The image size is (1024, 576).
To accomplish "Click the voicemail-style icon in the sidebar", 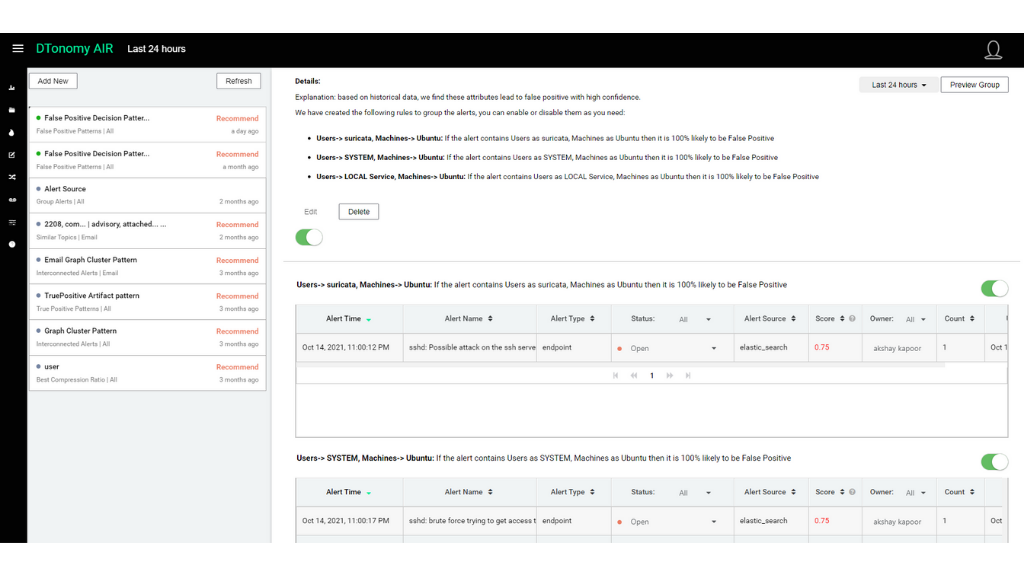I will 12,200.
